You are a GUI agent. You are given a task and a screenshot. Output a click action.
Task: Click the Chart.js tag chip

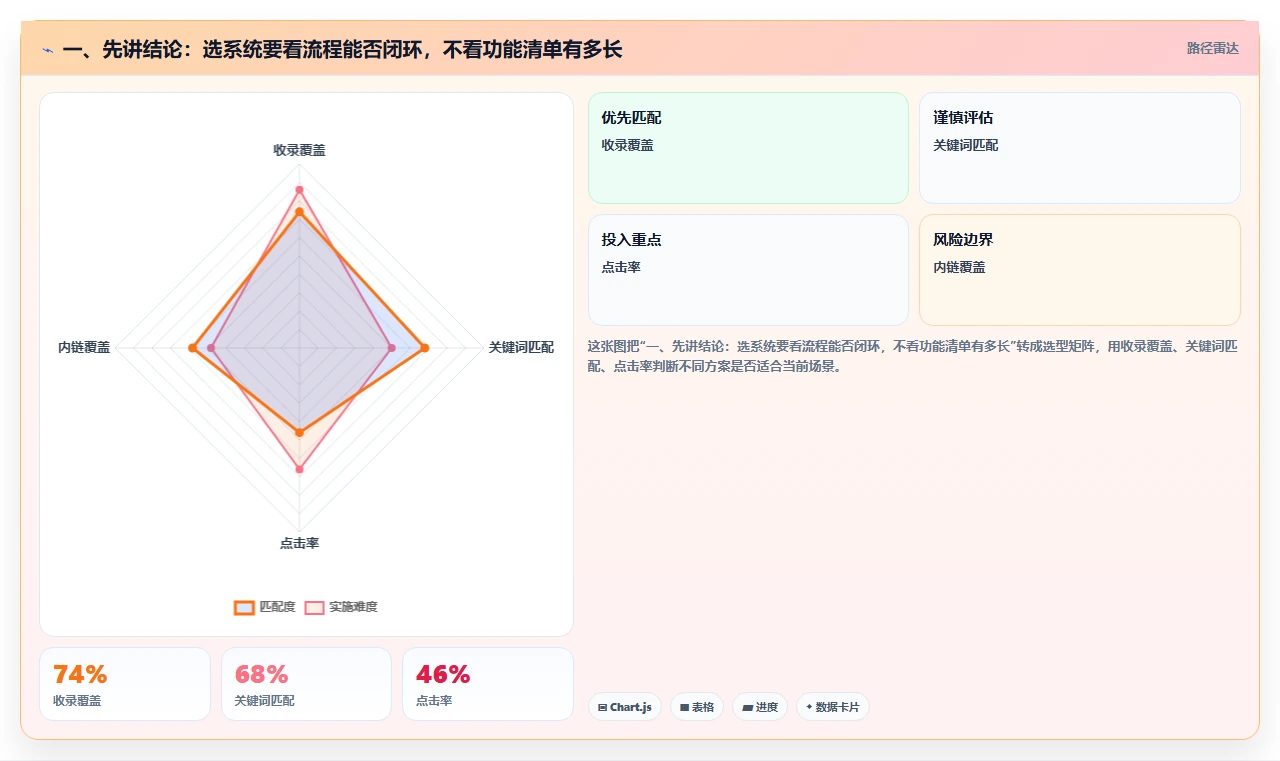(625, 707)
